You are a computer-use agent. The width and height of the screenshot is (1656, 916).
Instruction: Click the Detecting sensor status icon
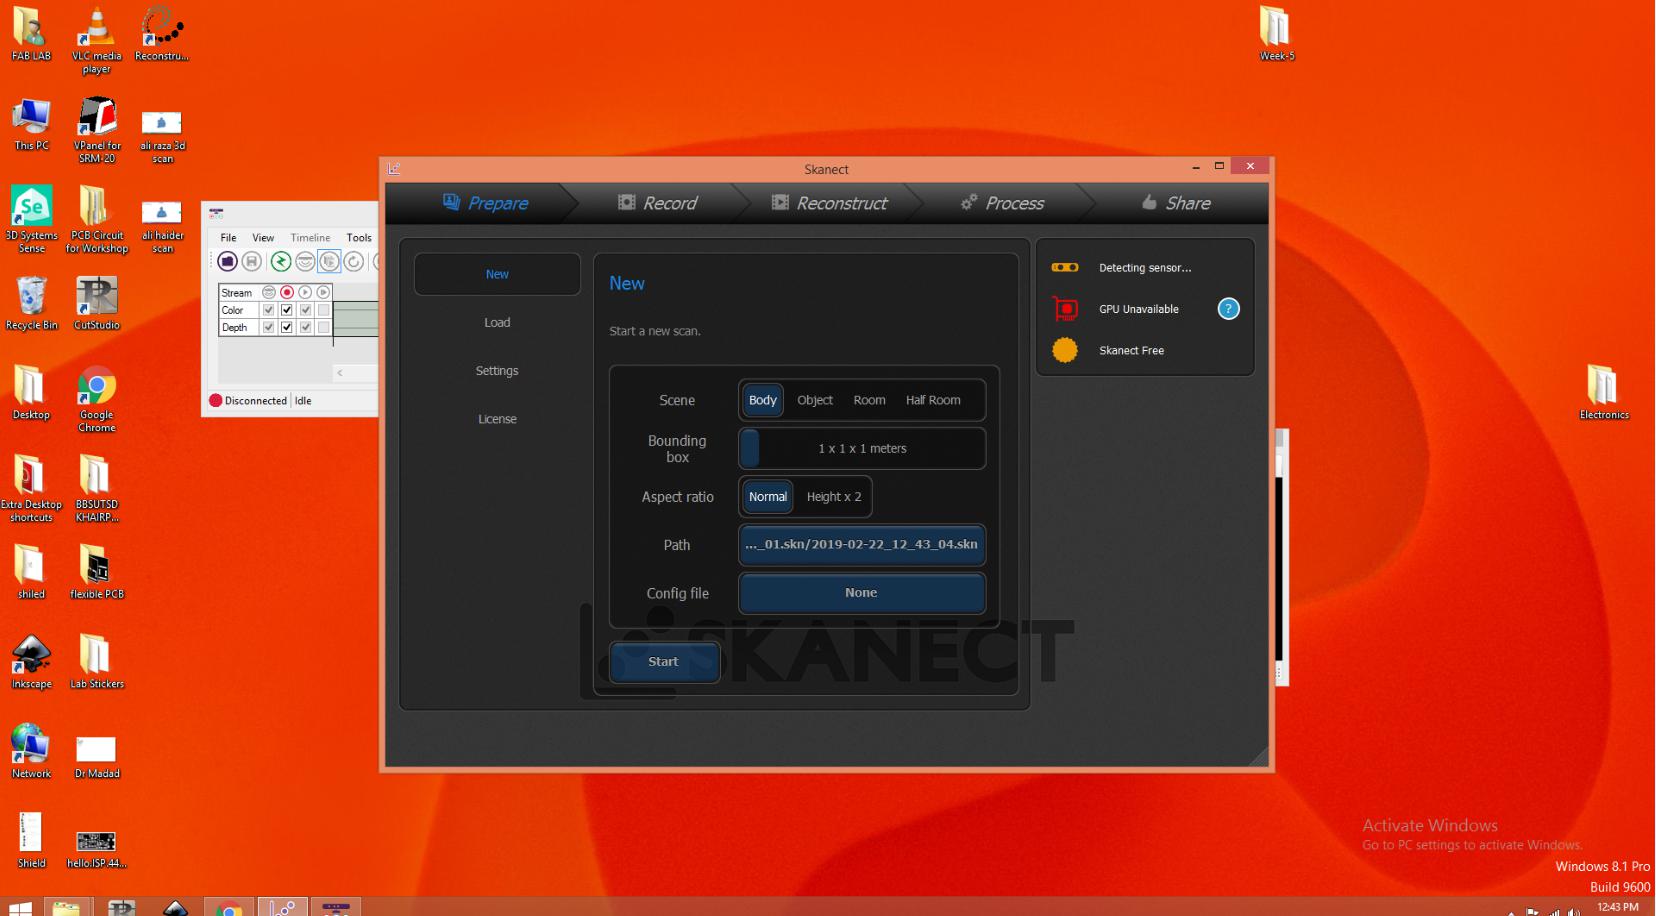point(1065,267)
